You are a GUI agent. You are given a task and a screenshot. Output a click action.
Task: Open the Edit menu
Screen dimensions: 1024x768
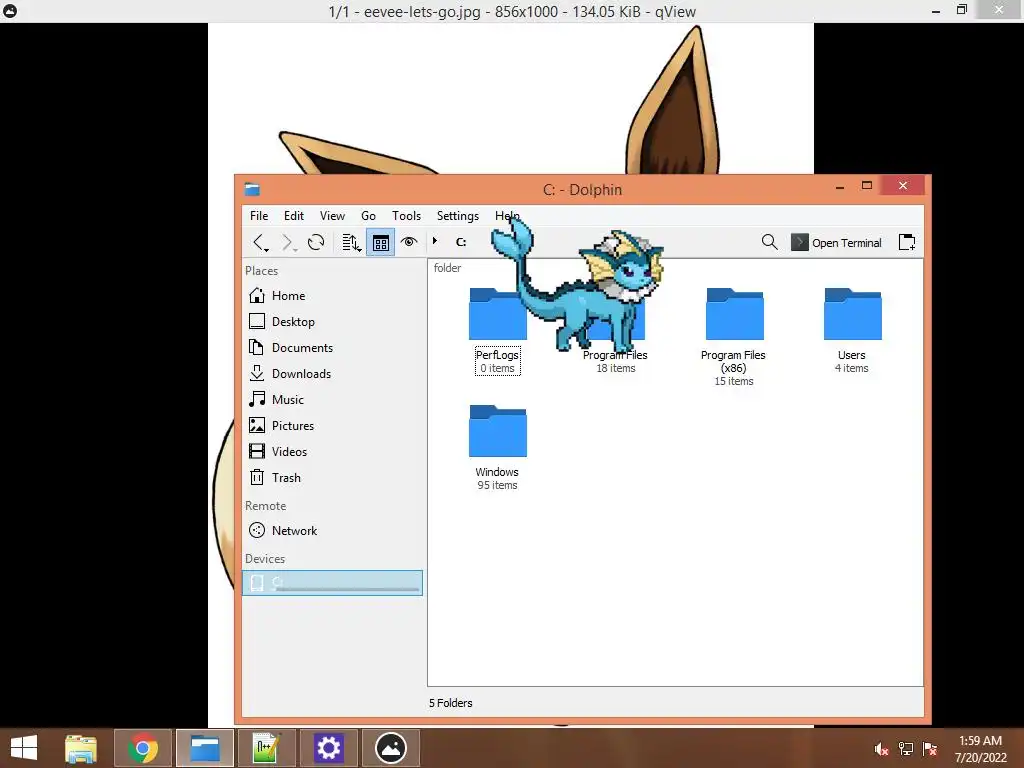pyautogui.click(x=294, y=216)
